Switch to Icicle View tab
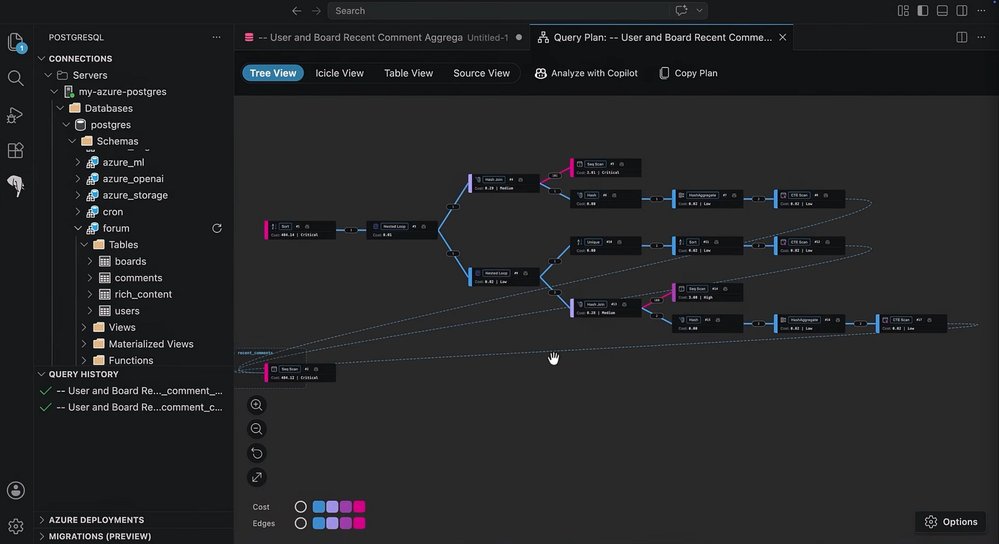Screen dimensions: 999x544 [x=340, y=73]
